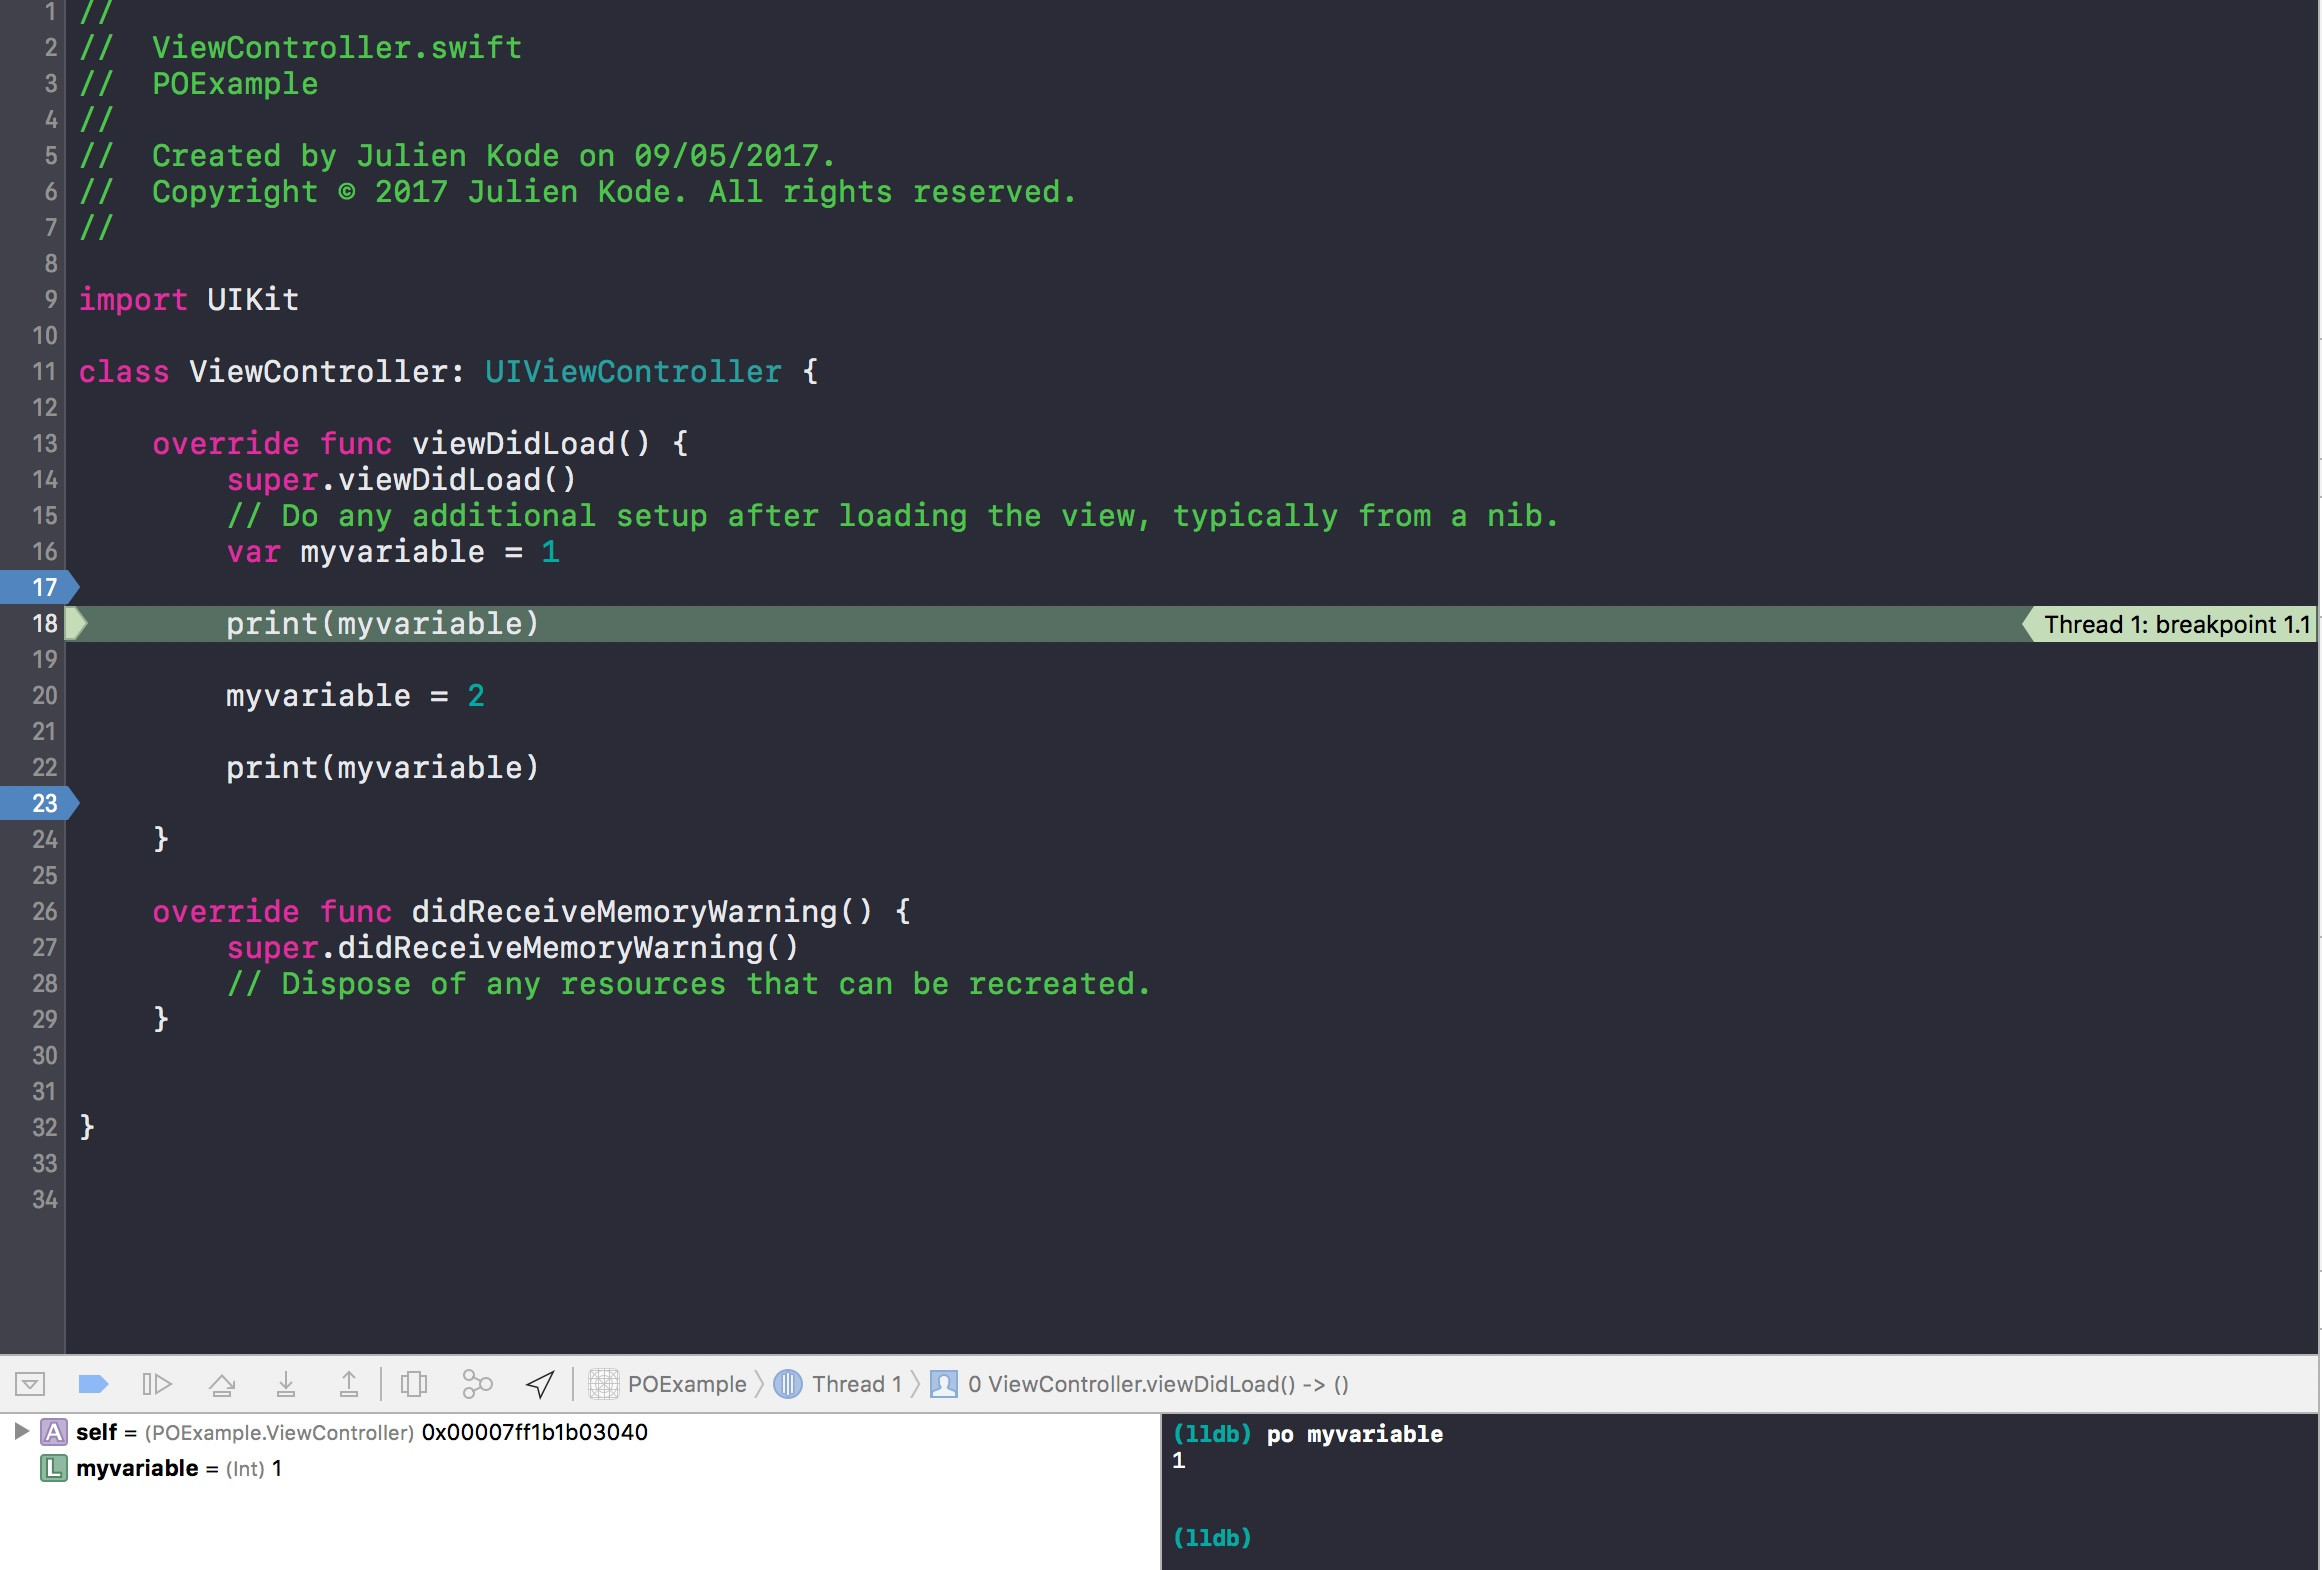Click the stack frame person icon

(944, 1384)
